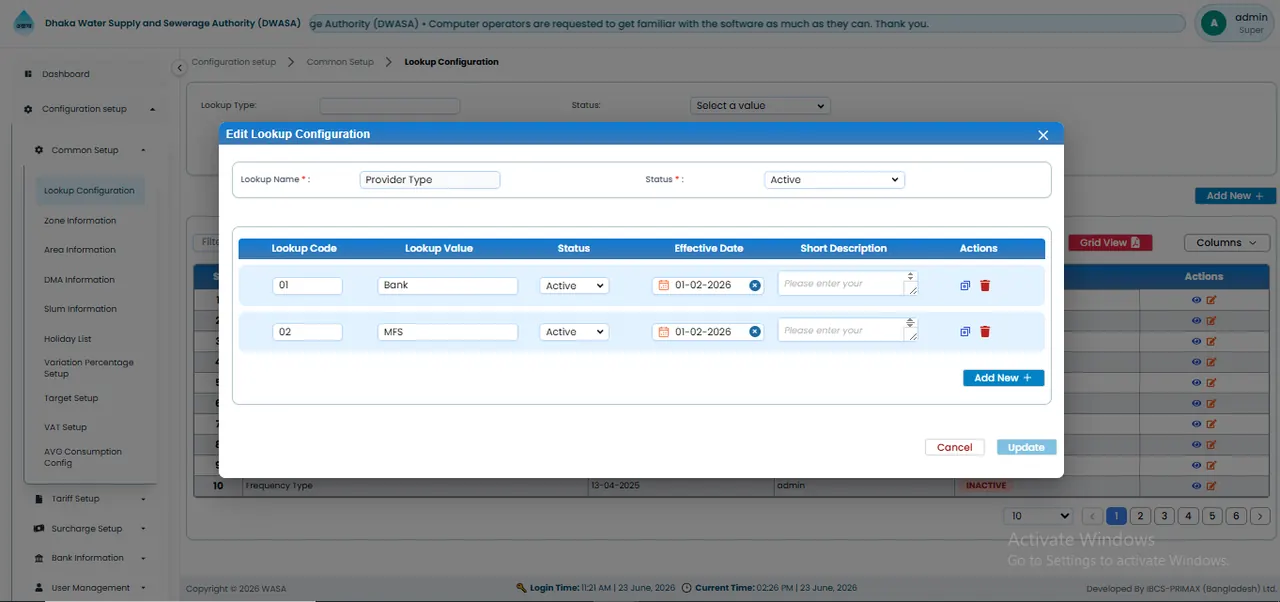Screen dimensions: 1280x602
Task: Open AVG Consumption Config in sidebar
Action: coord(83,457)
